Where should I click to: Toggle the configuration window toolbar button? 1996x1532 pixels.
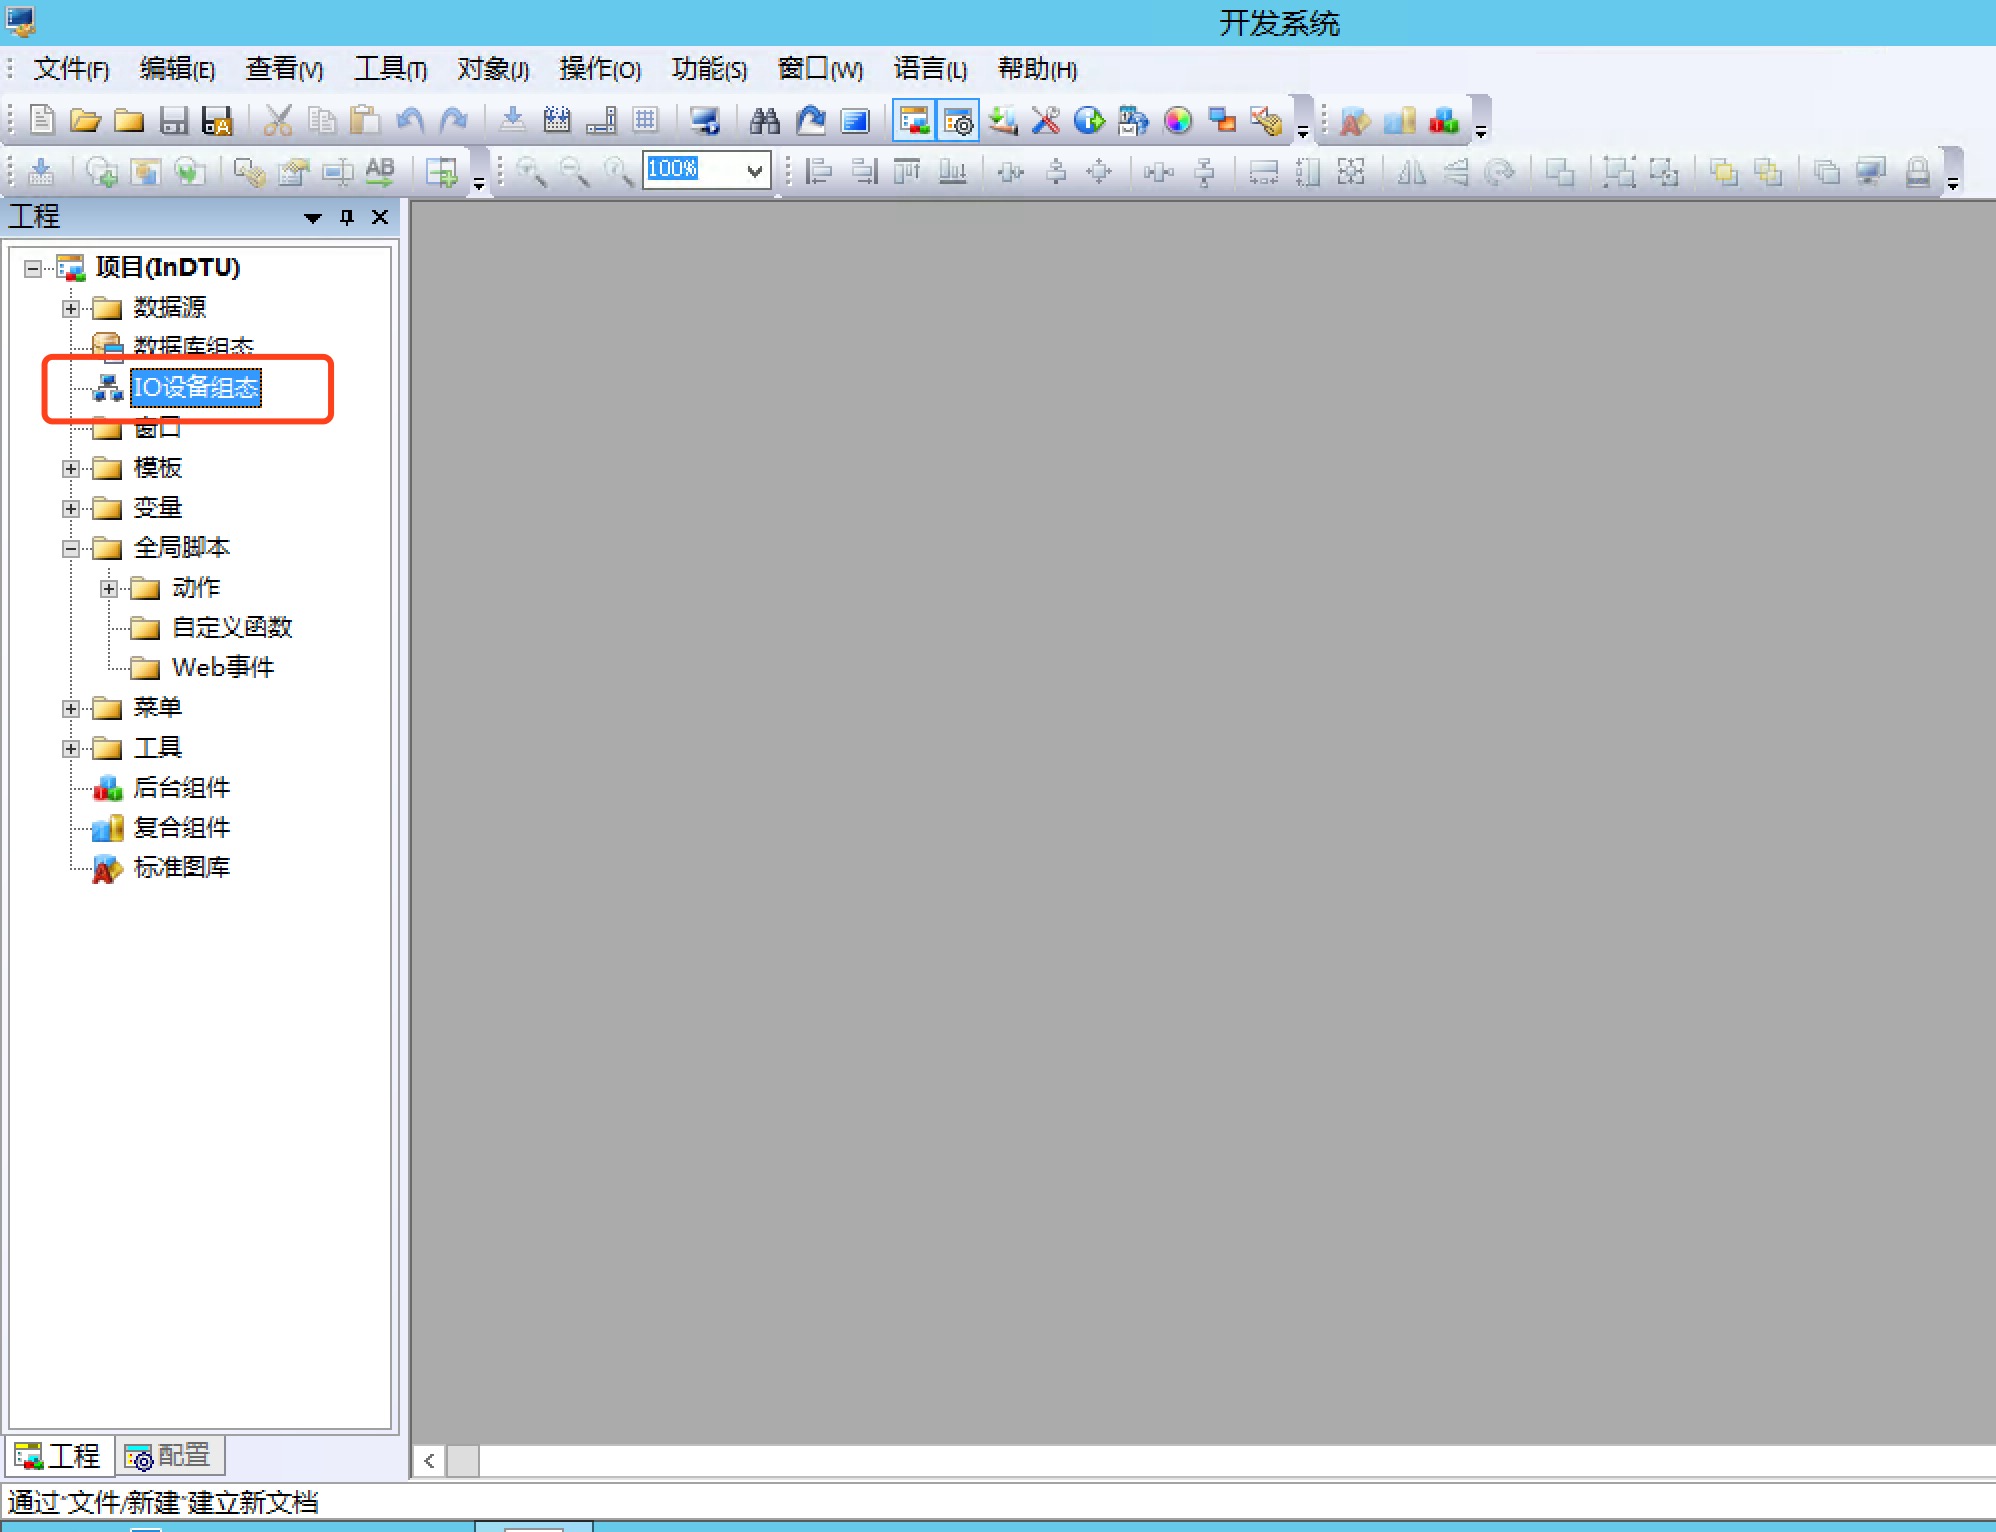(x=958, y=121)
